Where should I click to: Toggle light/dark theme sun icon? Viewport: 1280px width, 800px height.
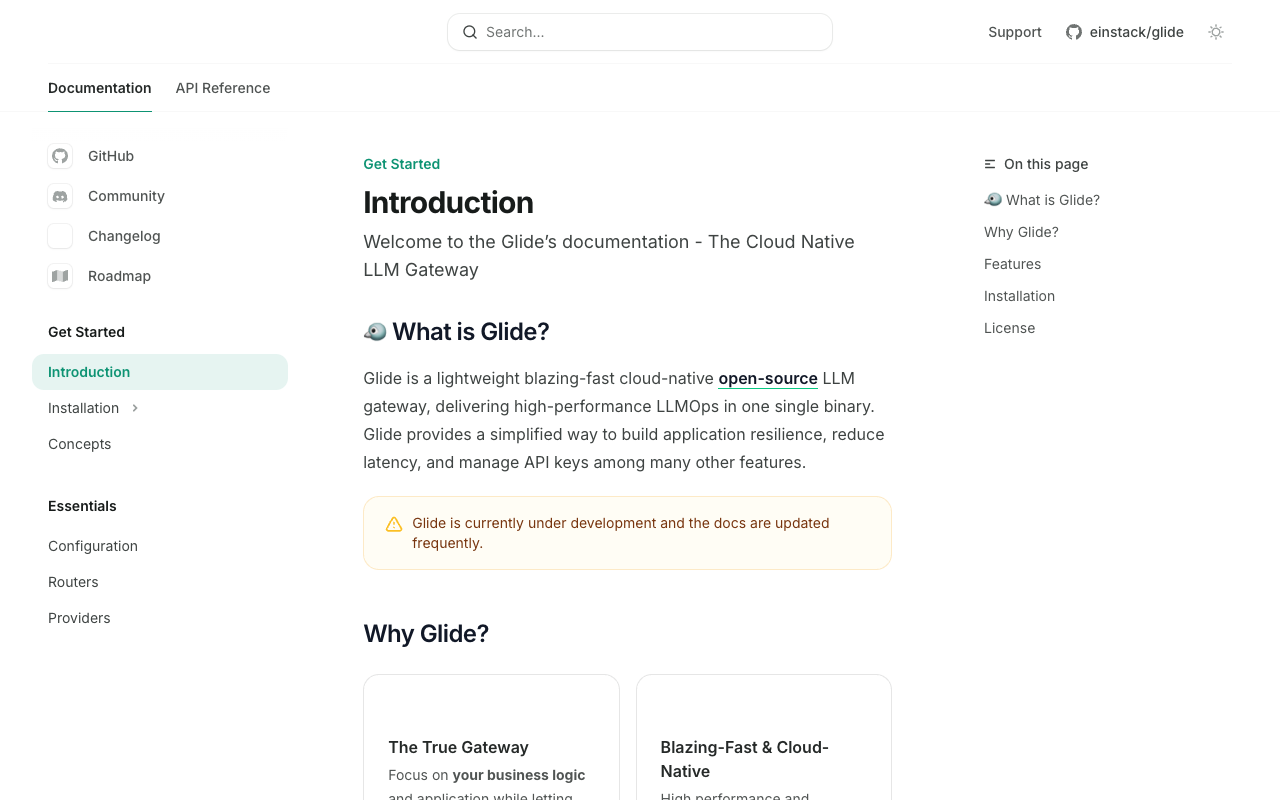[x=1216, y=32]
